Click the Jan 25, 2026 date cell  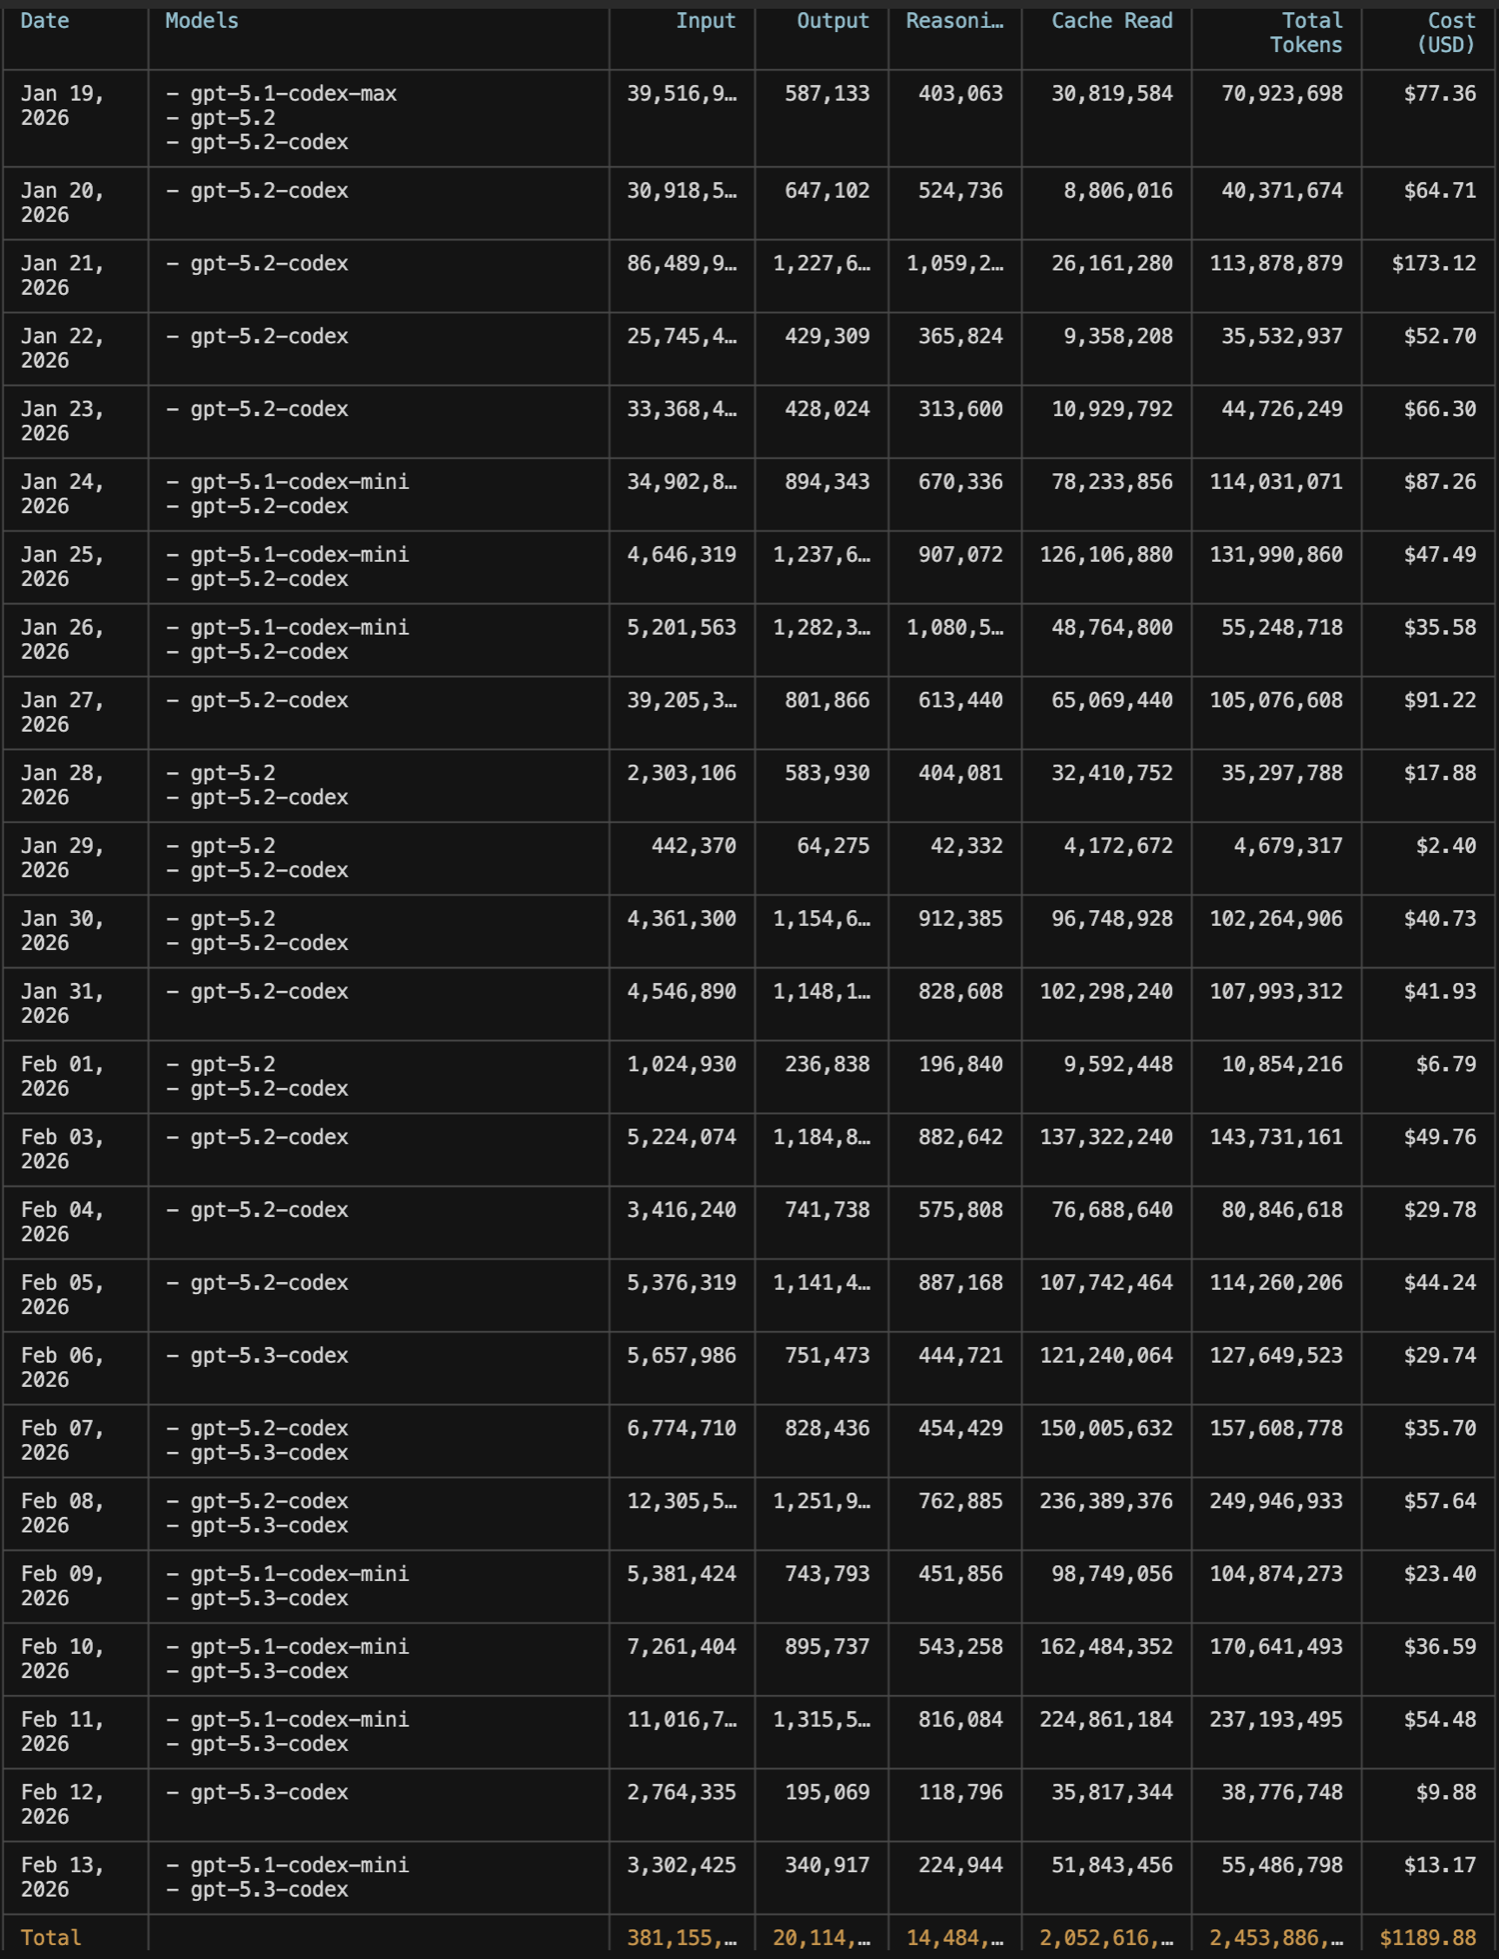pyautogui.click(x=62, y=567)
